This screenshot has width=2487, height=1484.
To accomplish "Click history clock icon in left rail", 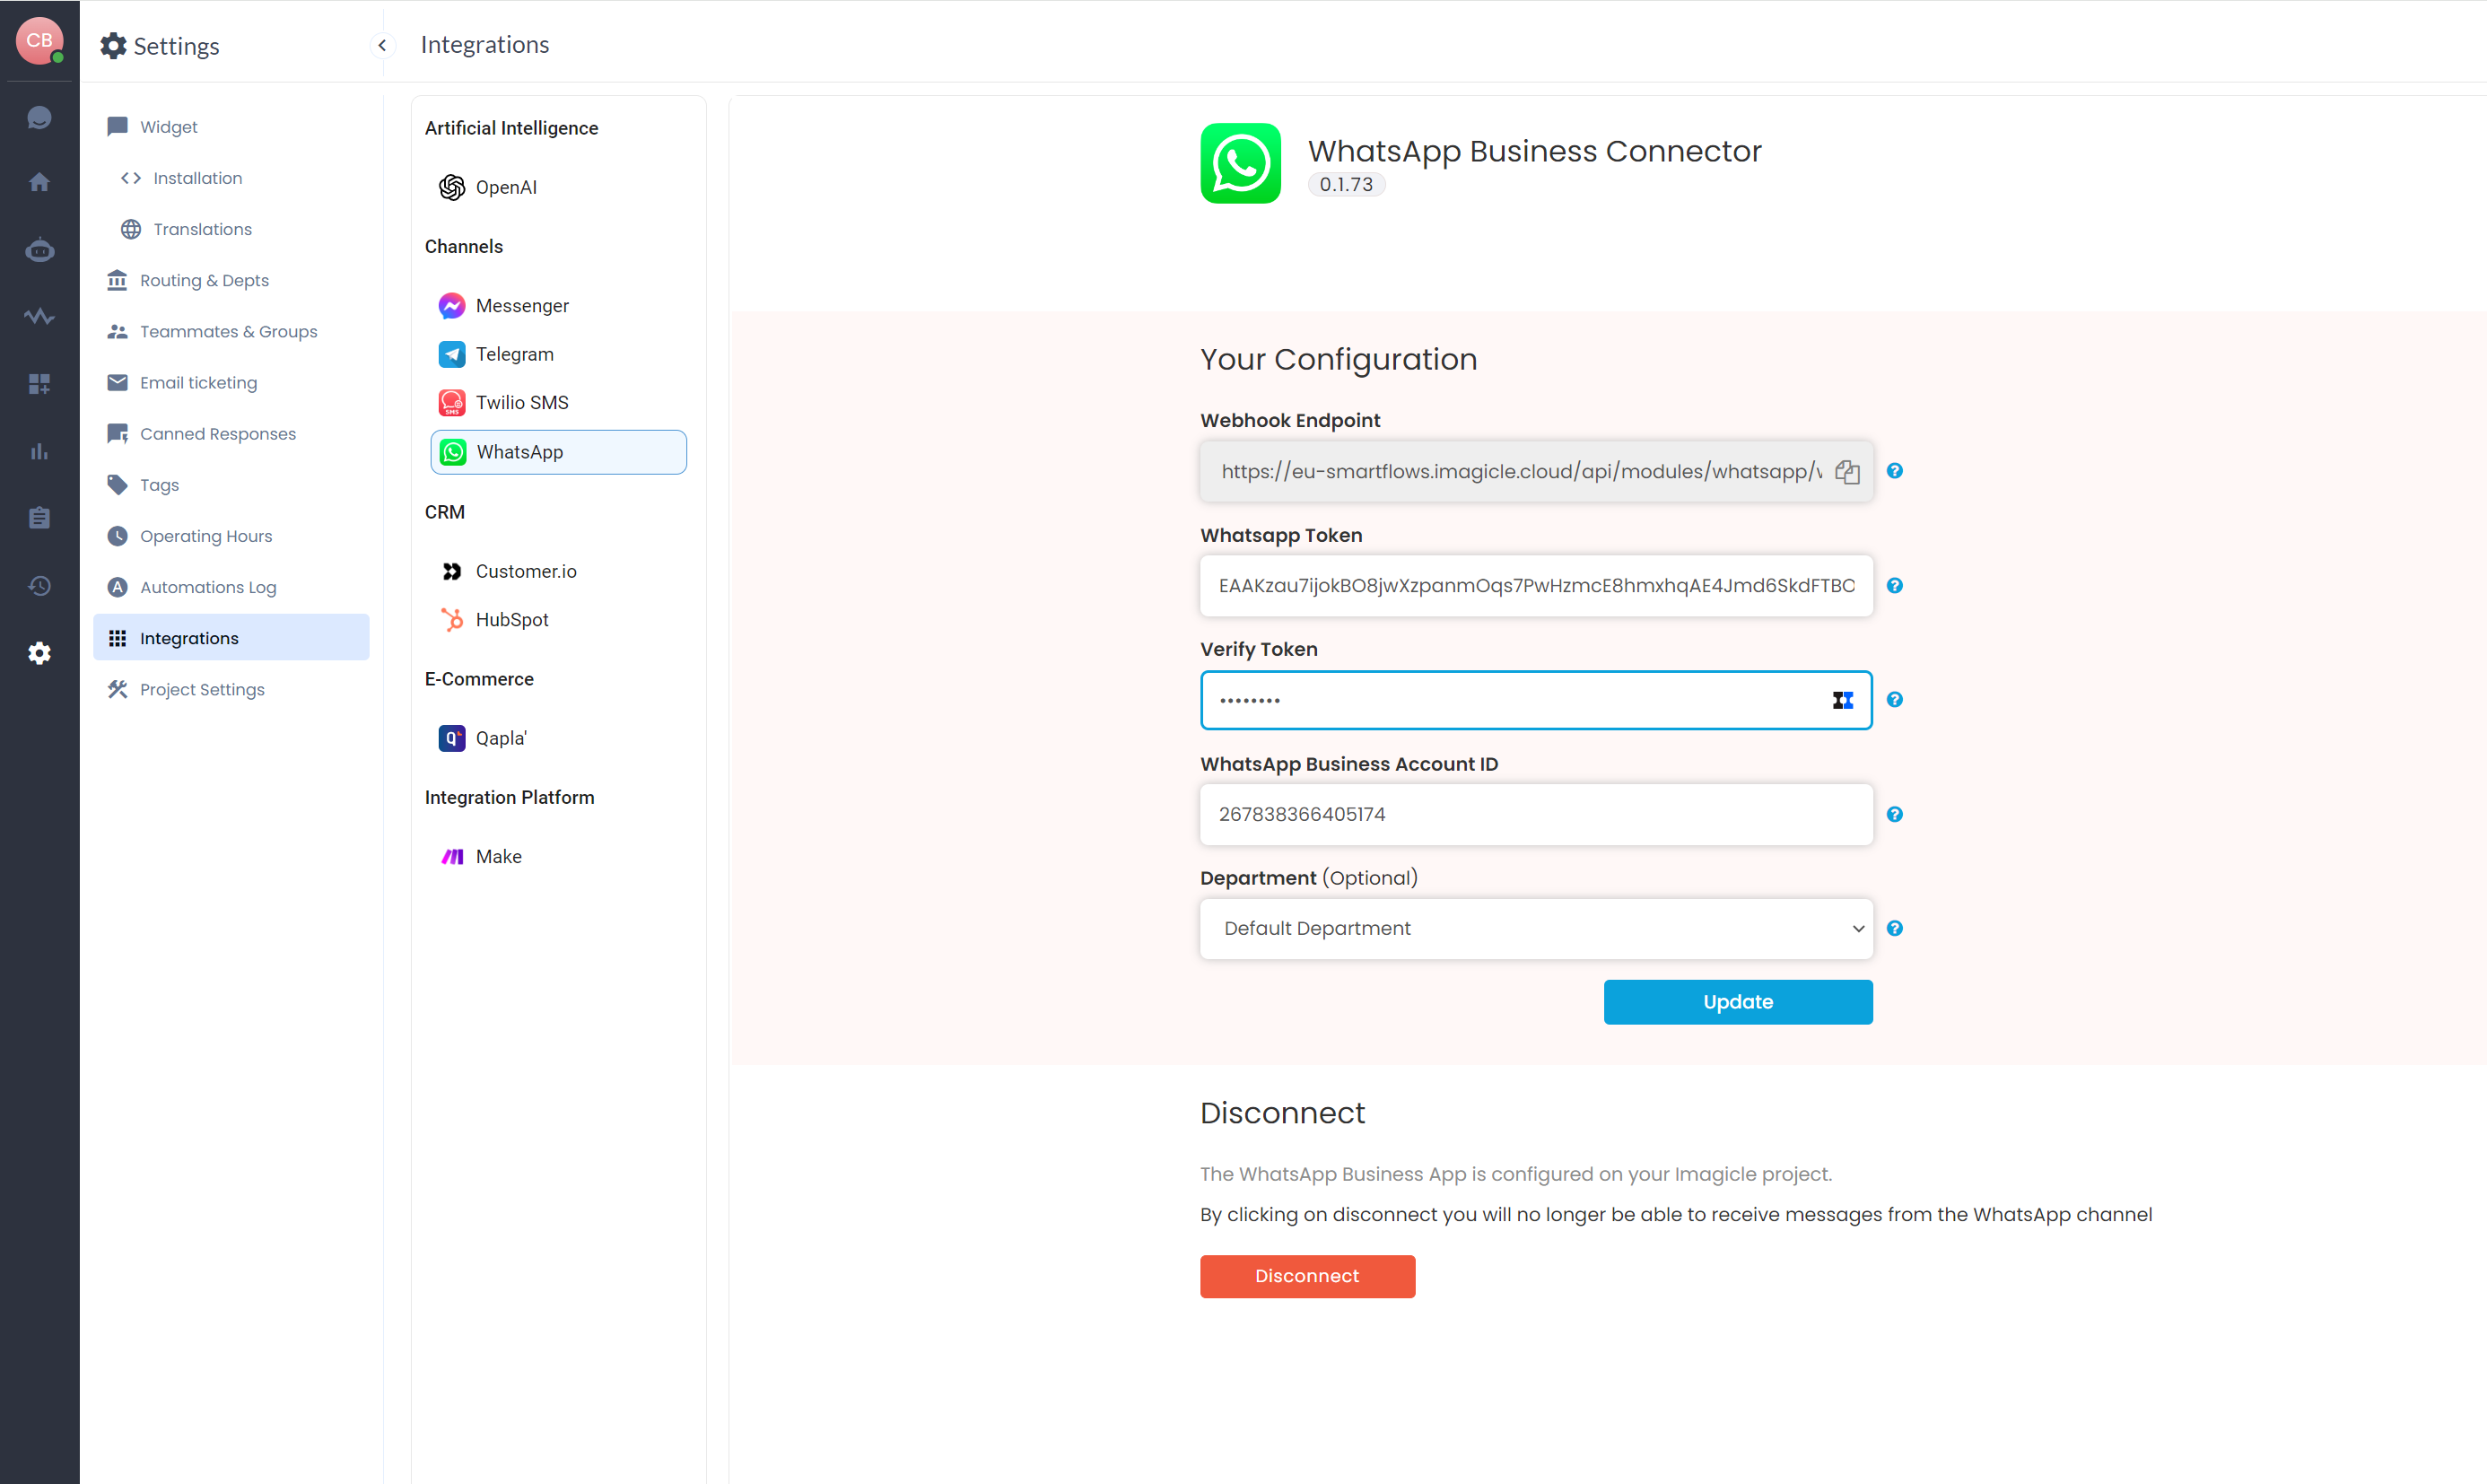I will click(39, 586).
